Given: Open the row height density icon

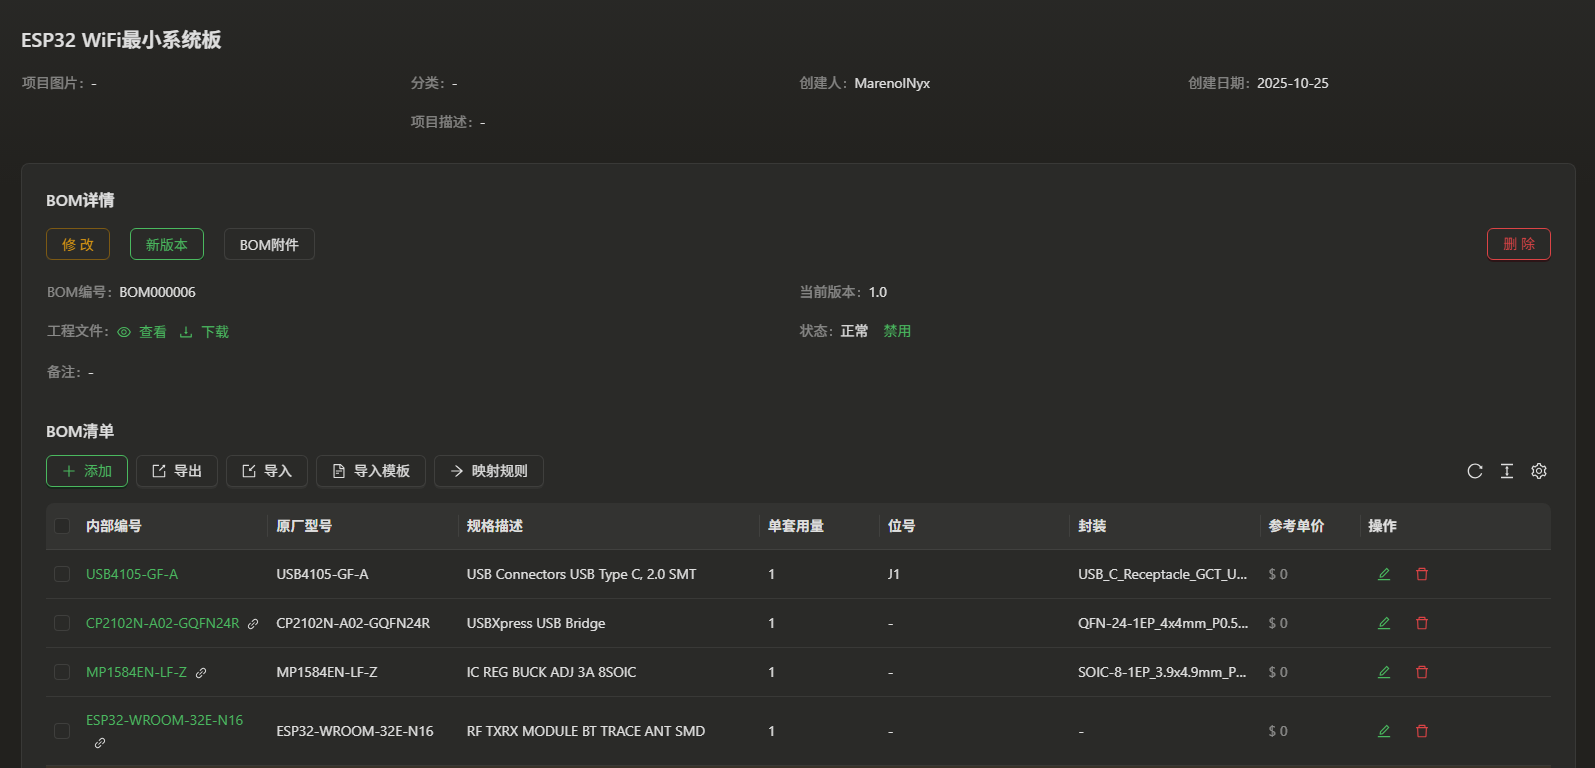Looking at the screenshot, I should click(1507, 471).
